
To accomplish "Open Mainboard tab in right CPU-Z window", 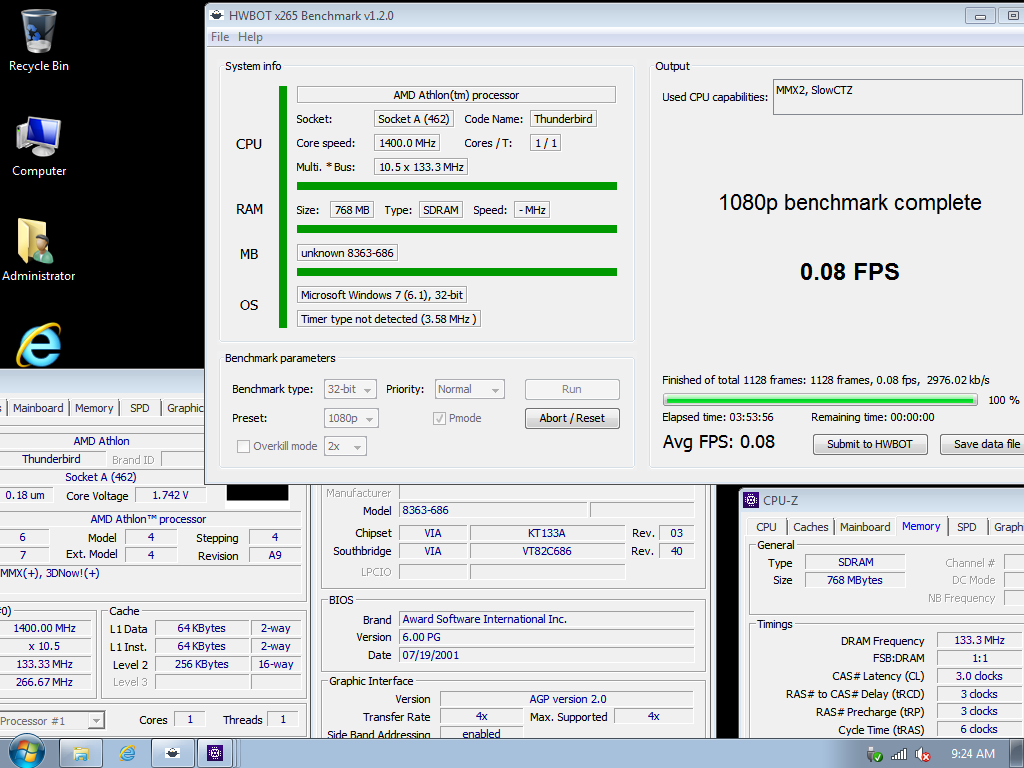I will click(x=865, y=527).
